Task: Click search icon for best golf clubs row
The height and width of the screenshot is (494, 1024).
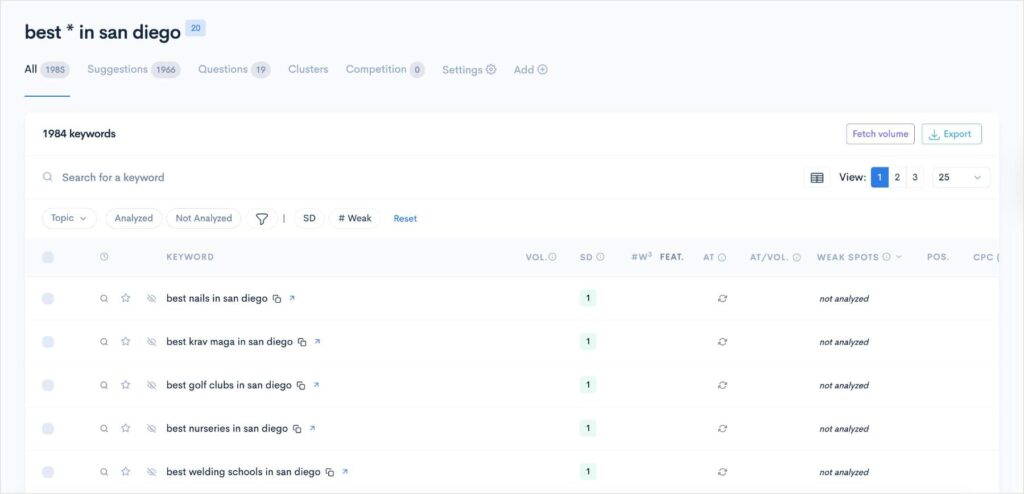Action: pyautogui.click(x=104, y=386)
